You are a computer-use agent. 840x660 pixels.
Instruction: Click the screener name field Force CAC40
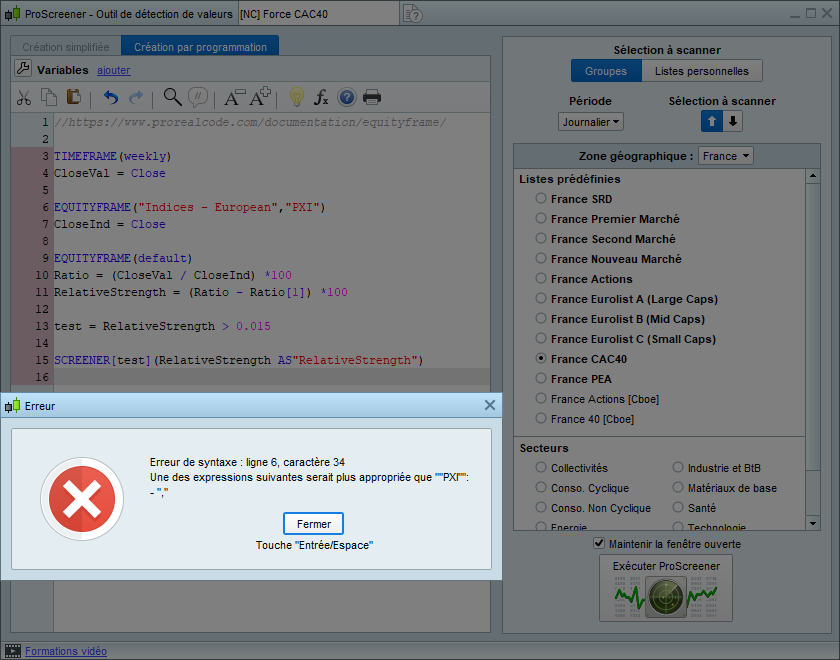click(x=318, y=14)
